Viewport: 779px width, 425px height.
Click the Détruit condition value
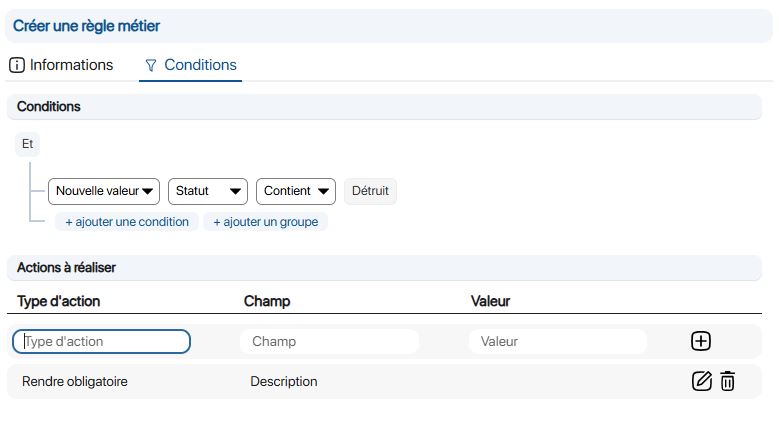point(370,191)
